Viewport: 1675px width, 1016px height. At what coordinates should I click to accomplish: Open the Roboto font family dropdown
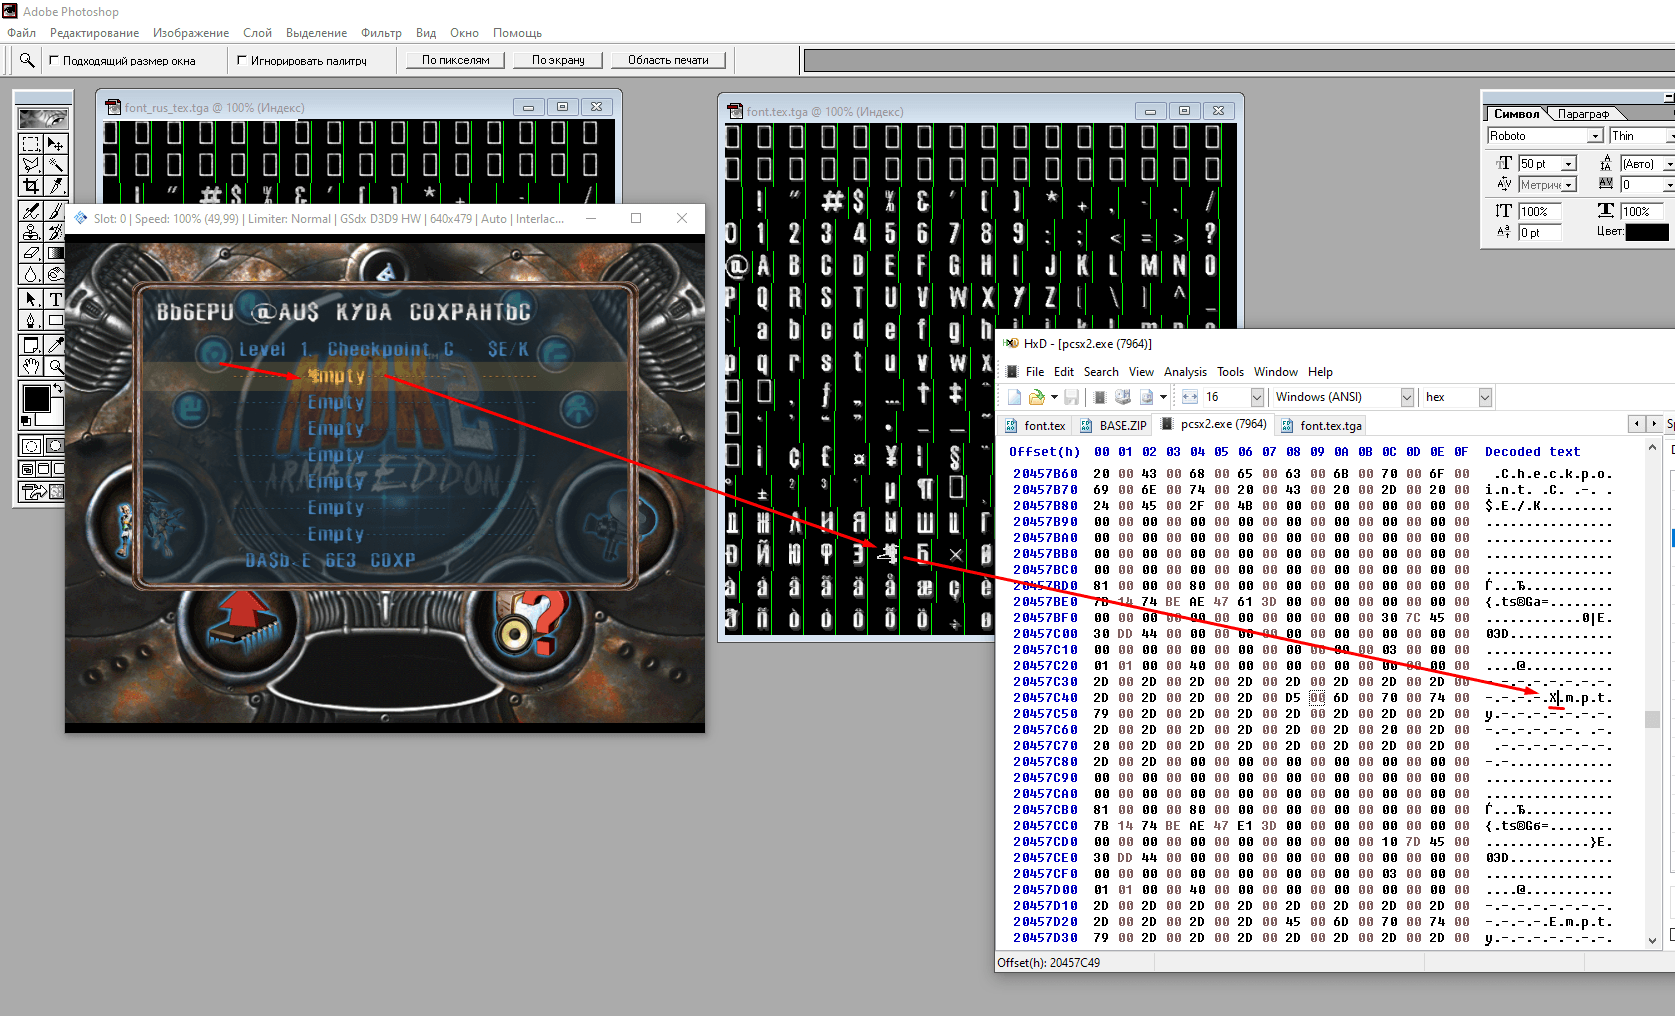(x=1595, y=136)
